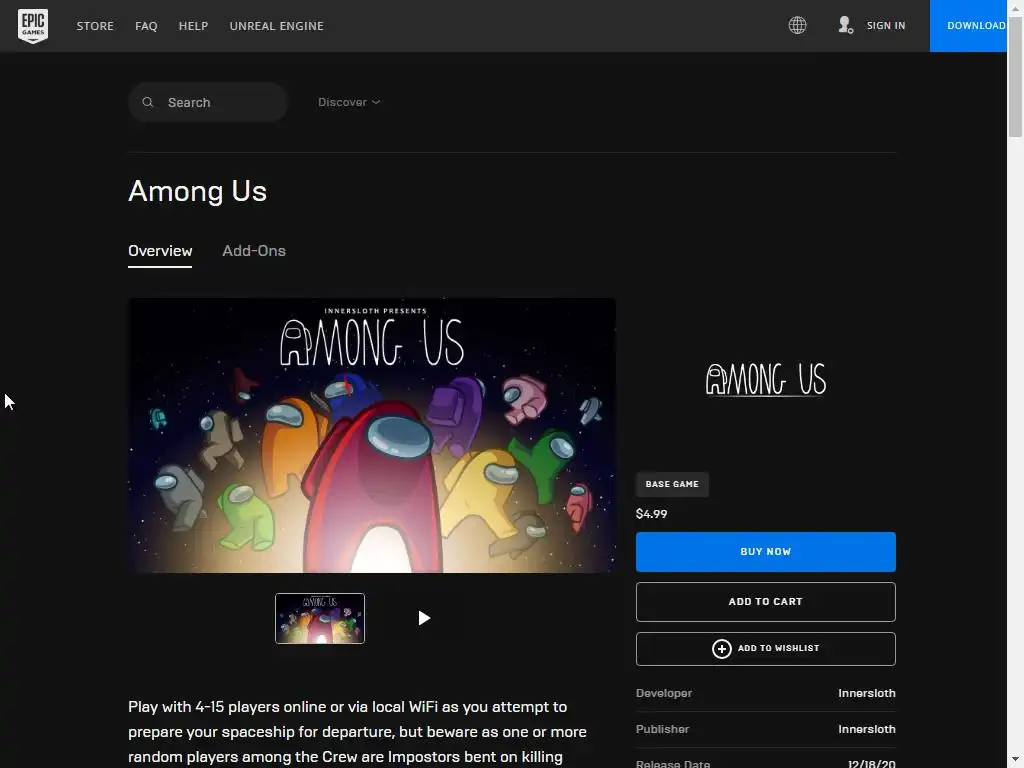The height and width of the screenshot is (768, 1024).
Task: Click the ADD TO WISHLIST button
Action: coord(765,648)
